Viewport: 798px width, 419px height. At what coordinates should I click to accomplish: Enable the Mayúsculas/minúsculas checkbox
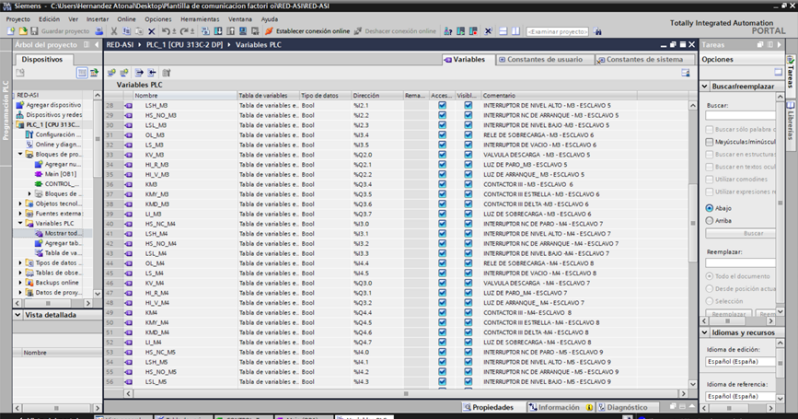click(709, 142)
